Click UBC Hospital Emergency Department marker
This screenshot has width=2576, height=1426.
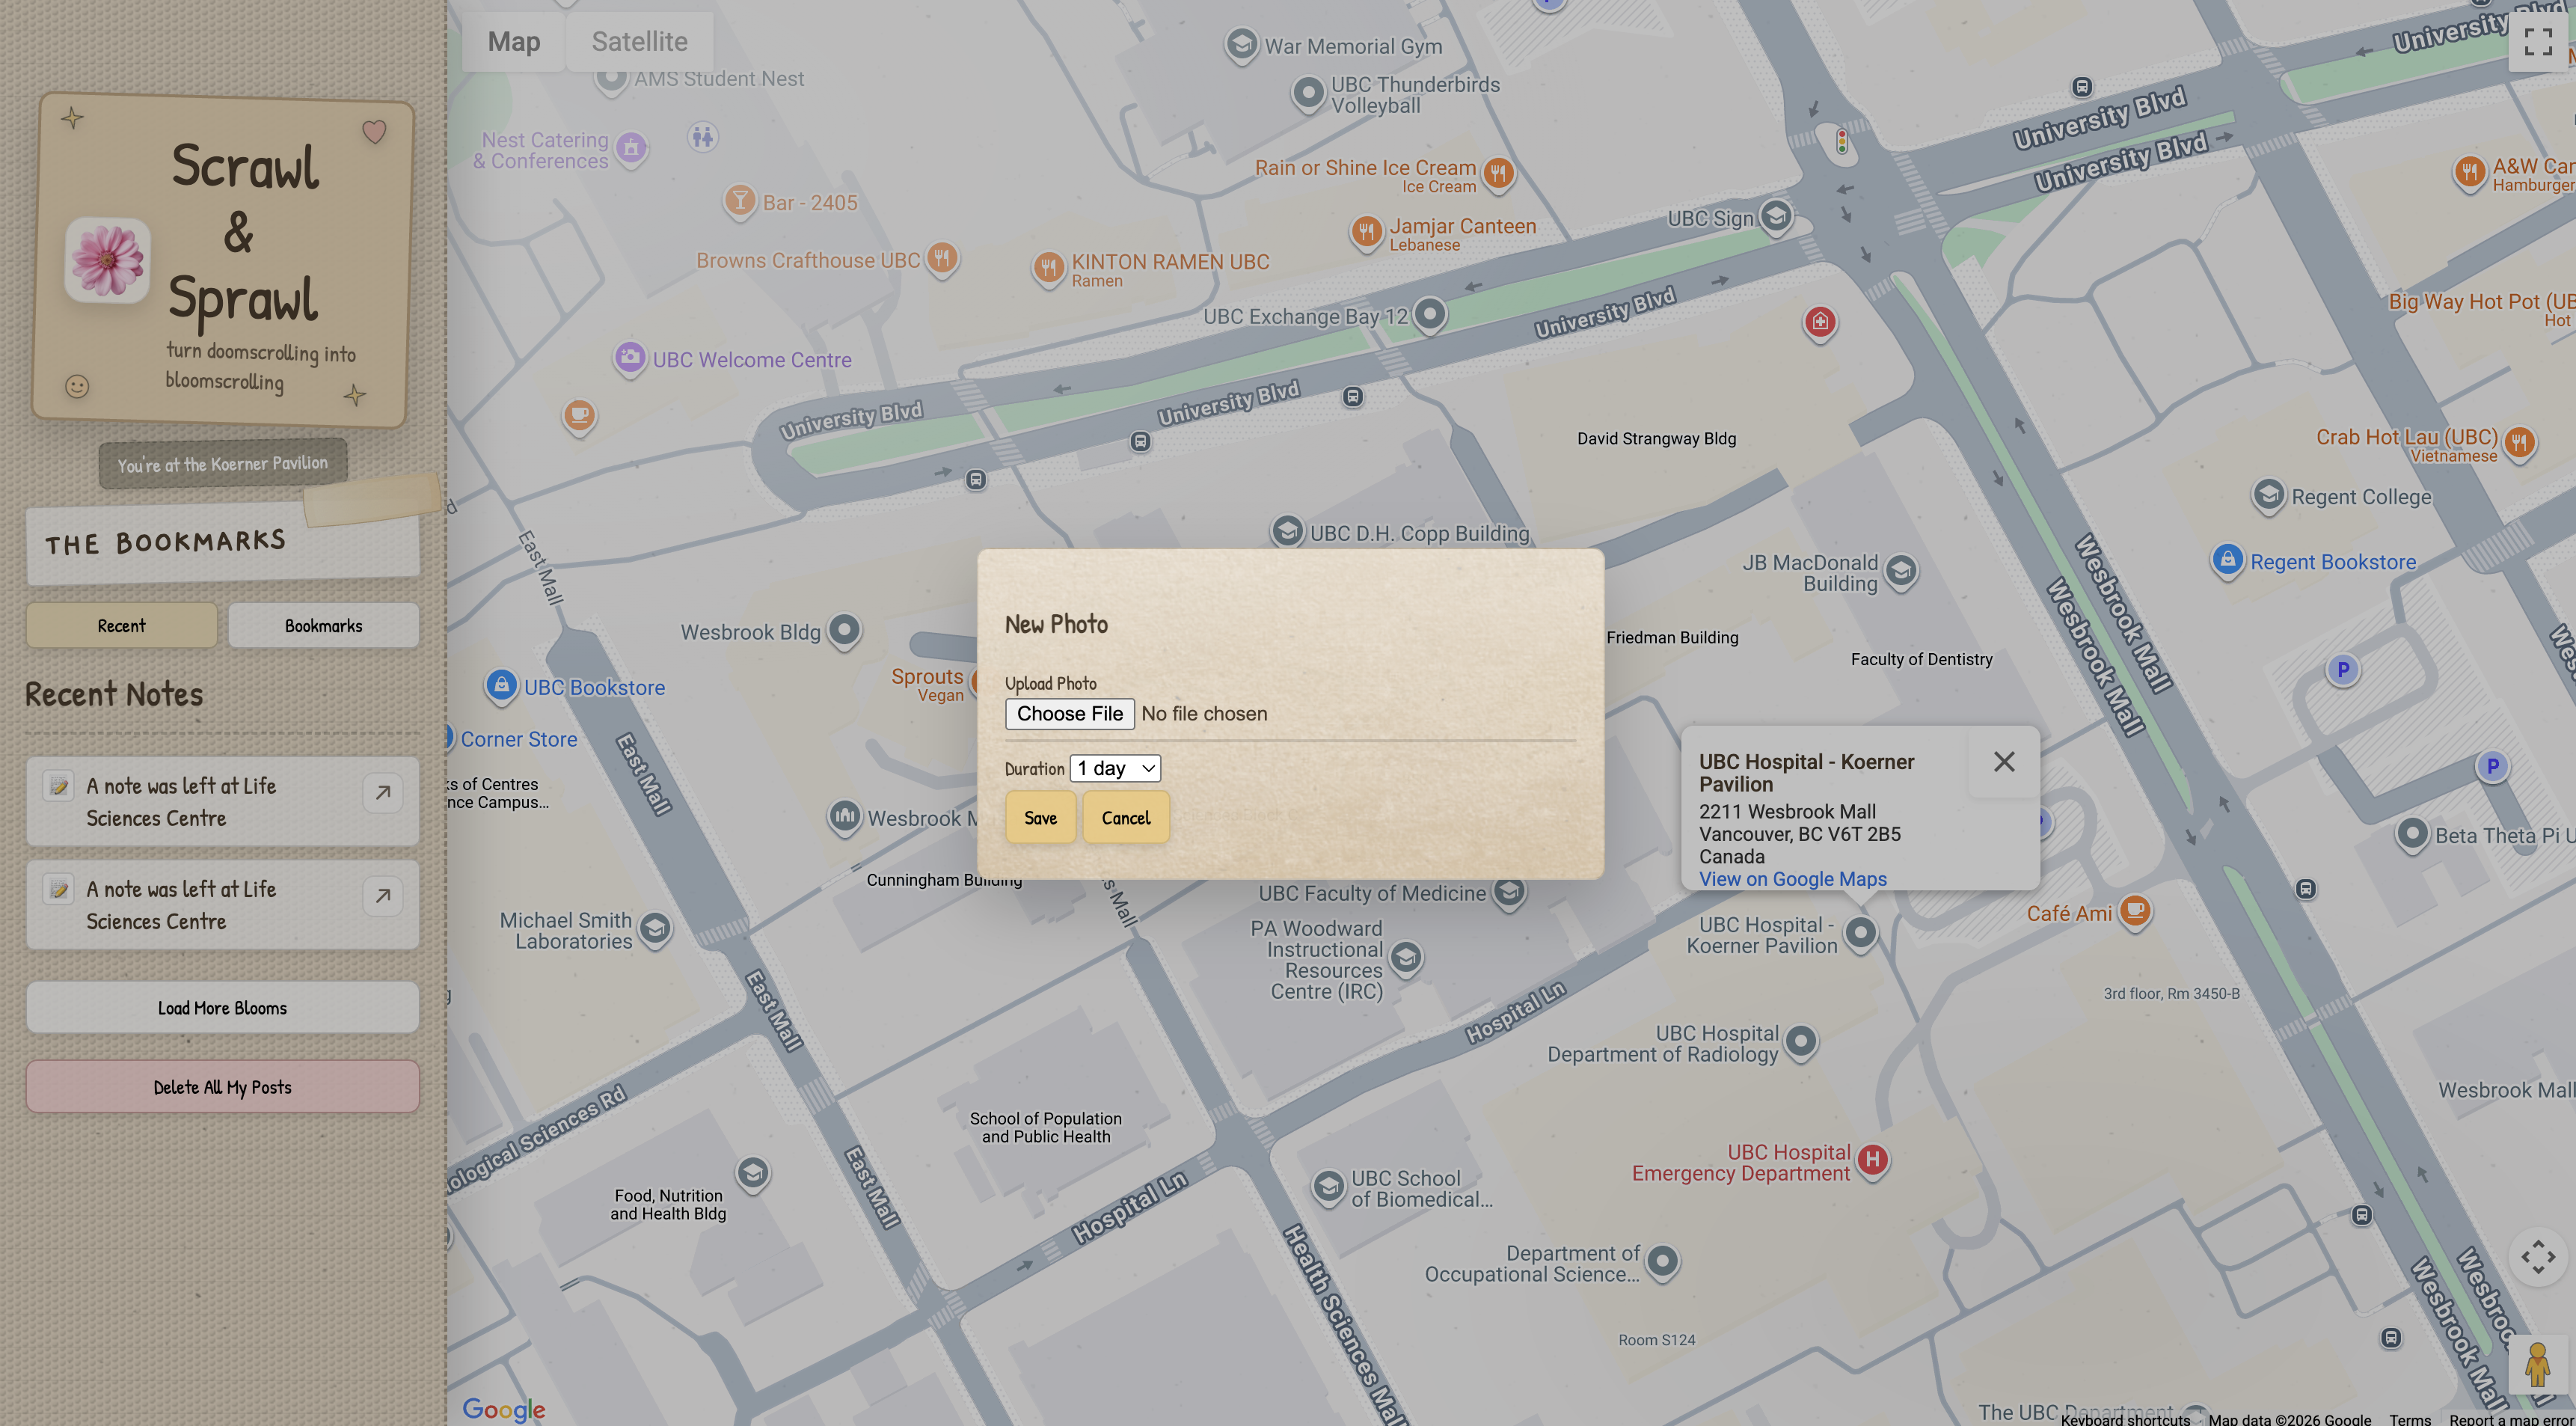tap(1872, 1160)
